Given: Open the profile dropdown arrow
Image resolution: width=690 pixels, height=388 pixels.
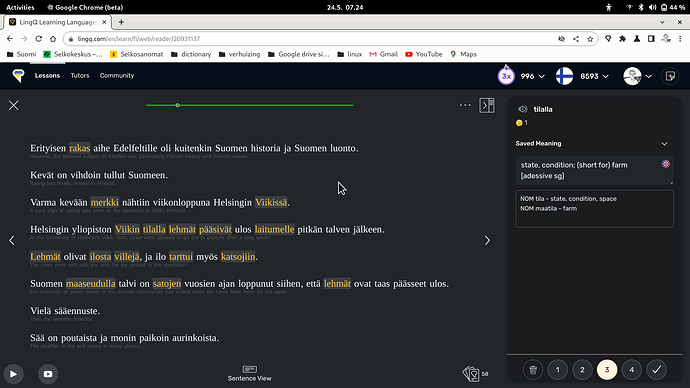Looking at the screenshot, I should [649, 77].
